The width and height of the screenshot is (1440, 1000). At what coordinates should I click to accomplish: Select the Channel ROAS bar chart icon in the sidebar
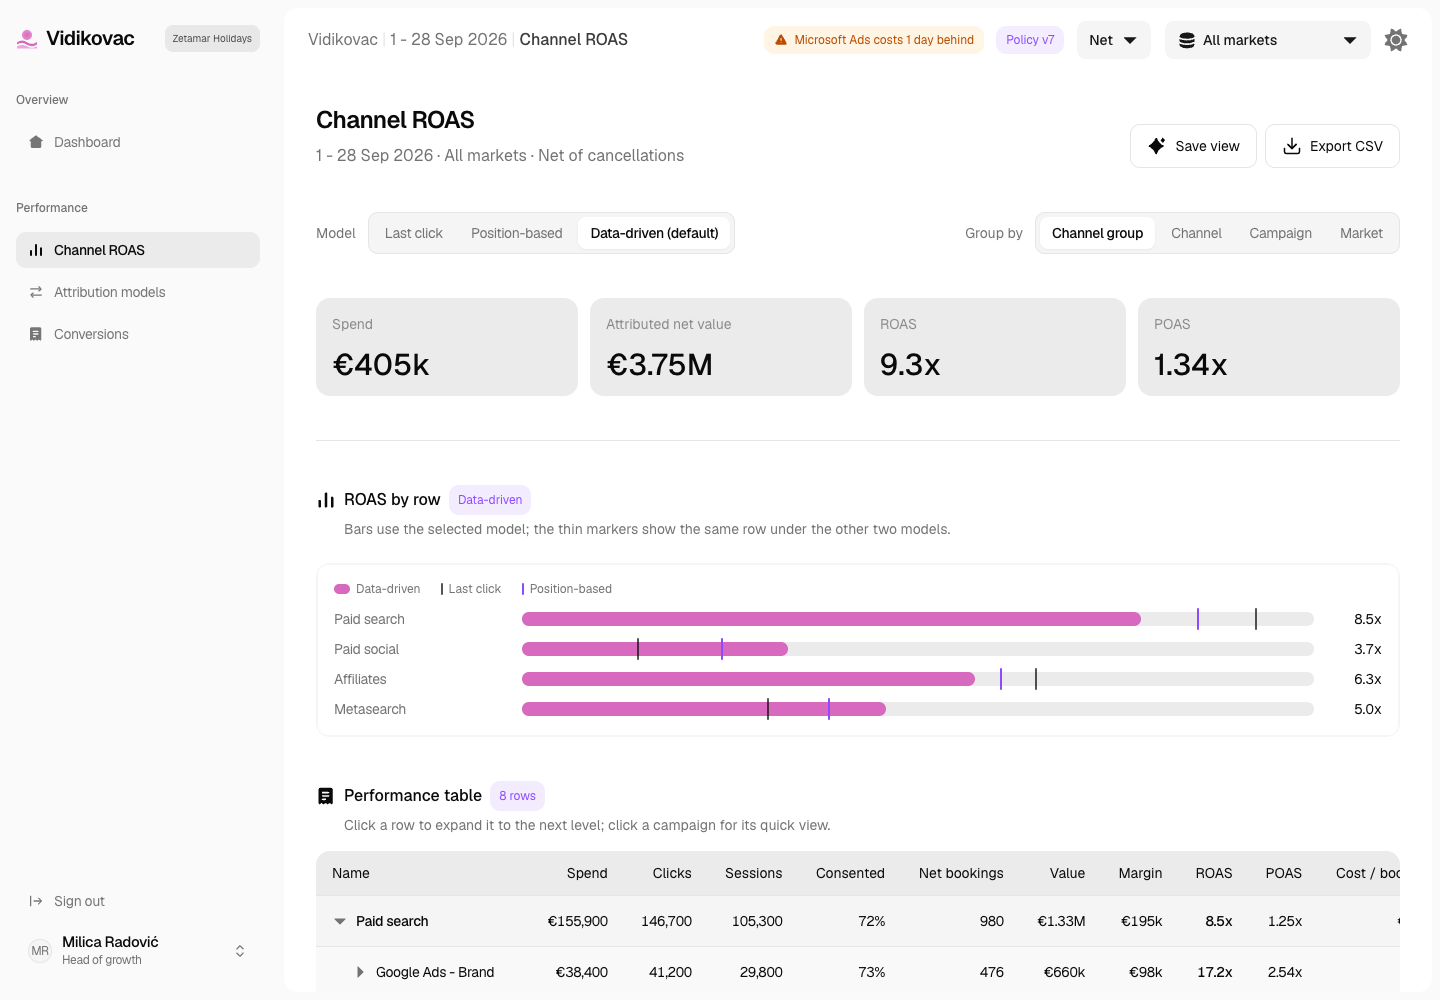click(36, 250)
